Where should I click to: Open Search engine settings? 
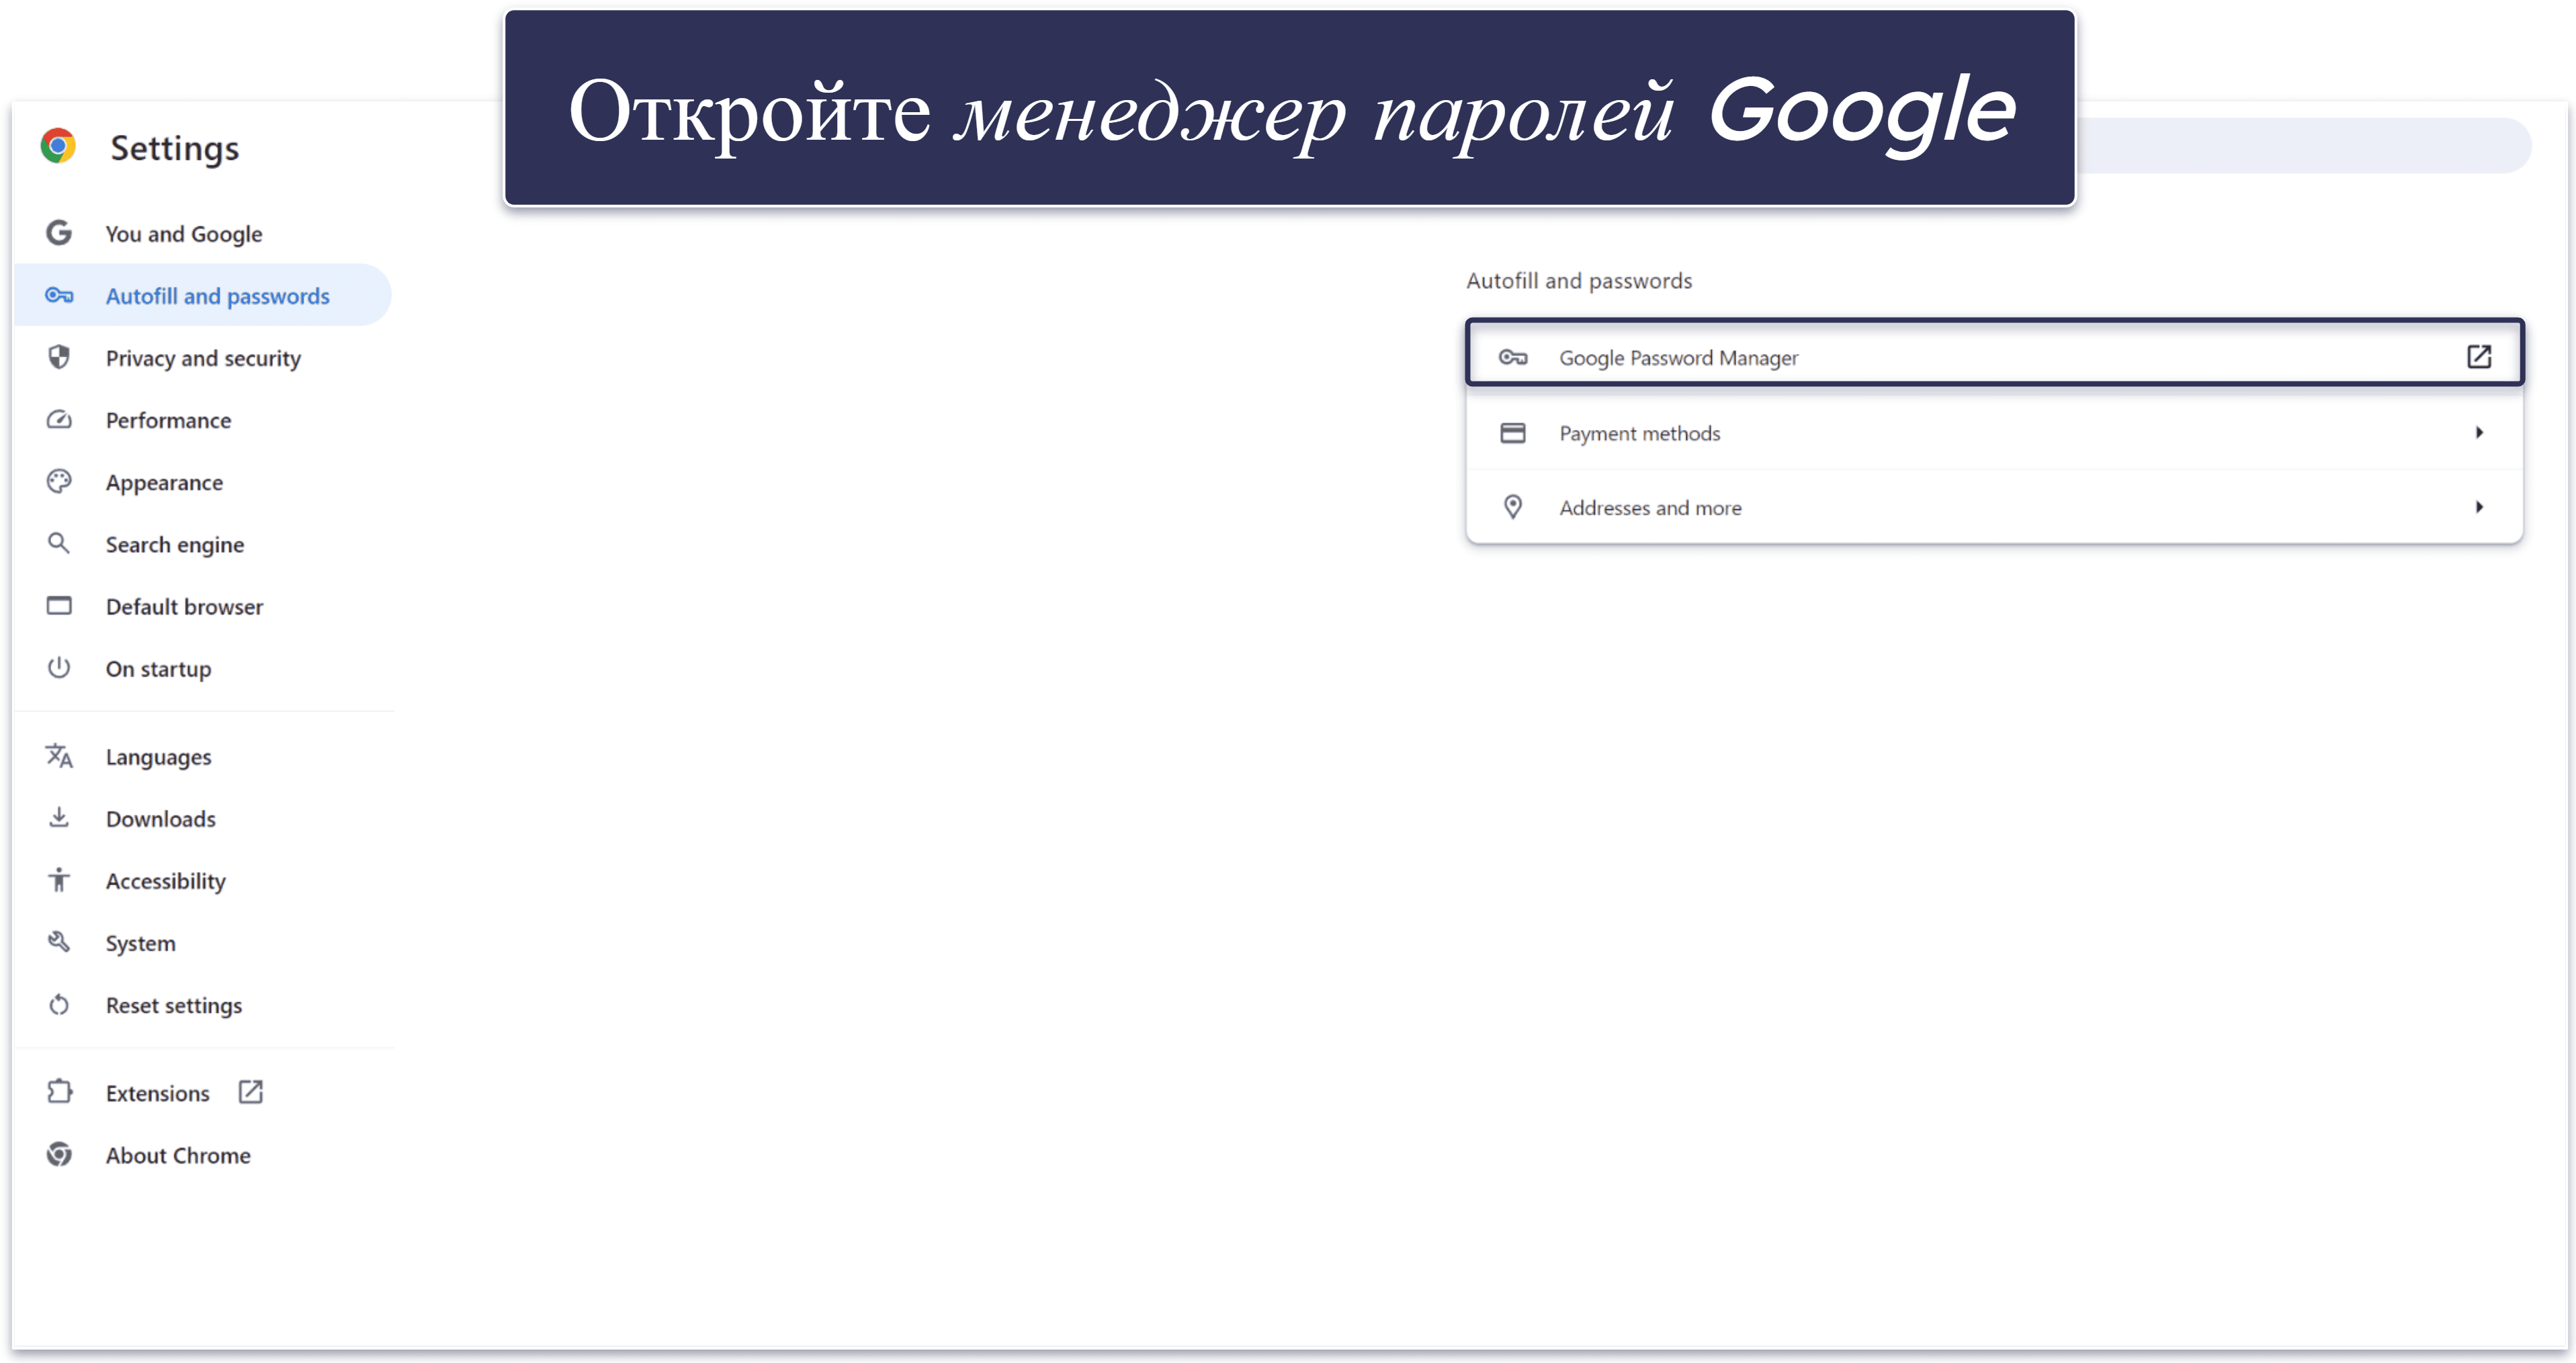(x=202, y=543)
